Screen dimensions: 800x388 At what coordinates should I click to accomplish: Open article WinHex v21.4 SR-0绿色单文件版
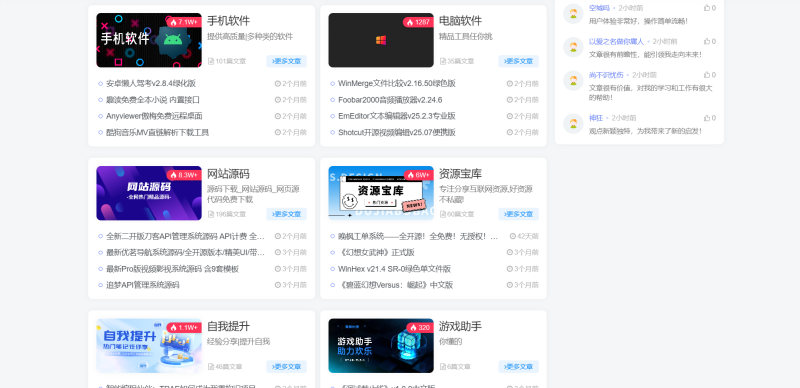394,269
